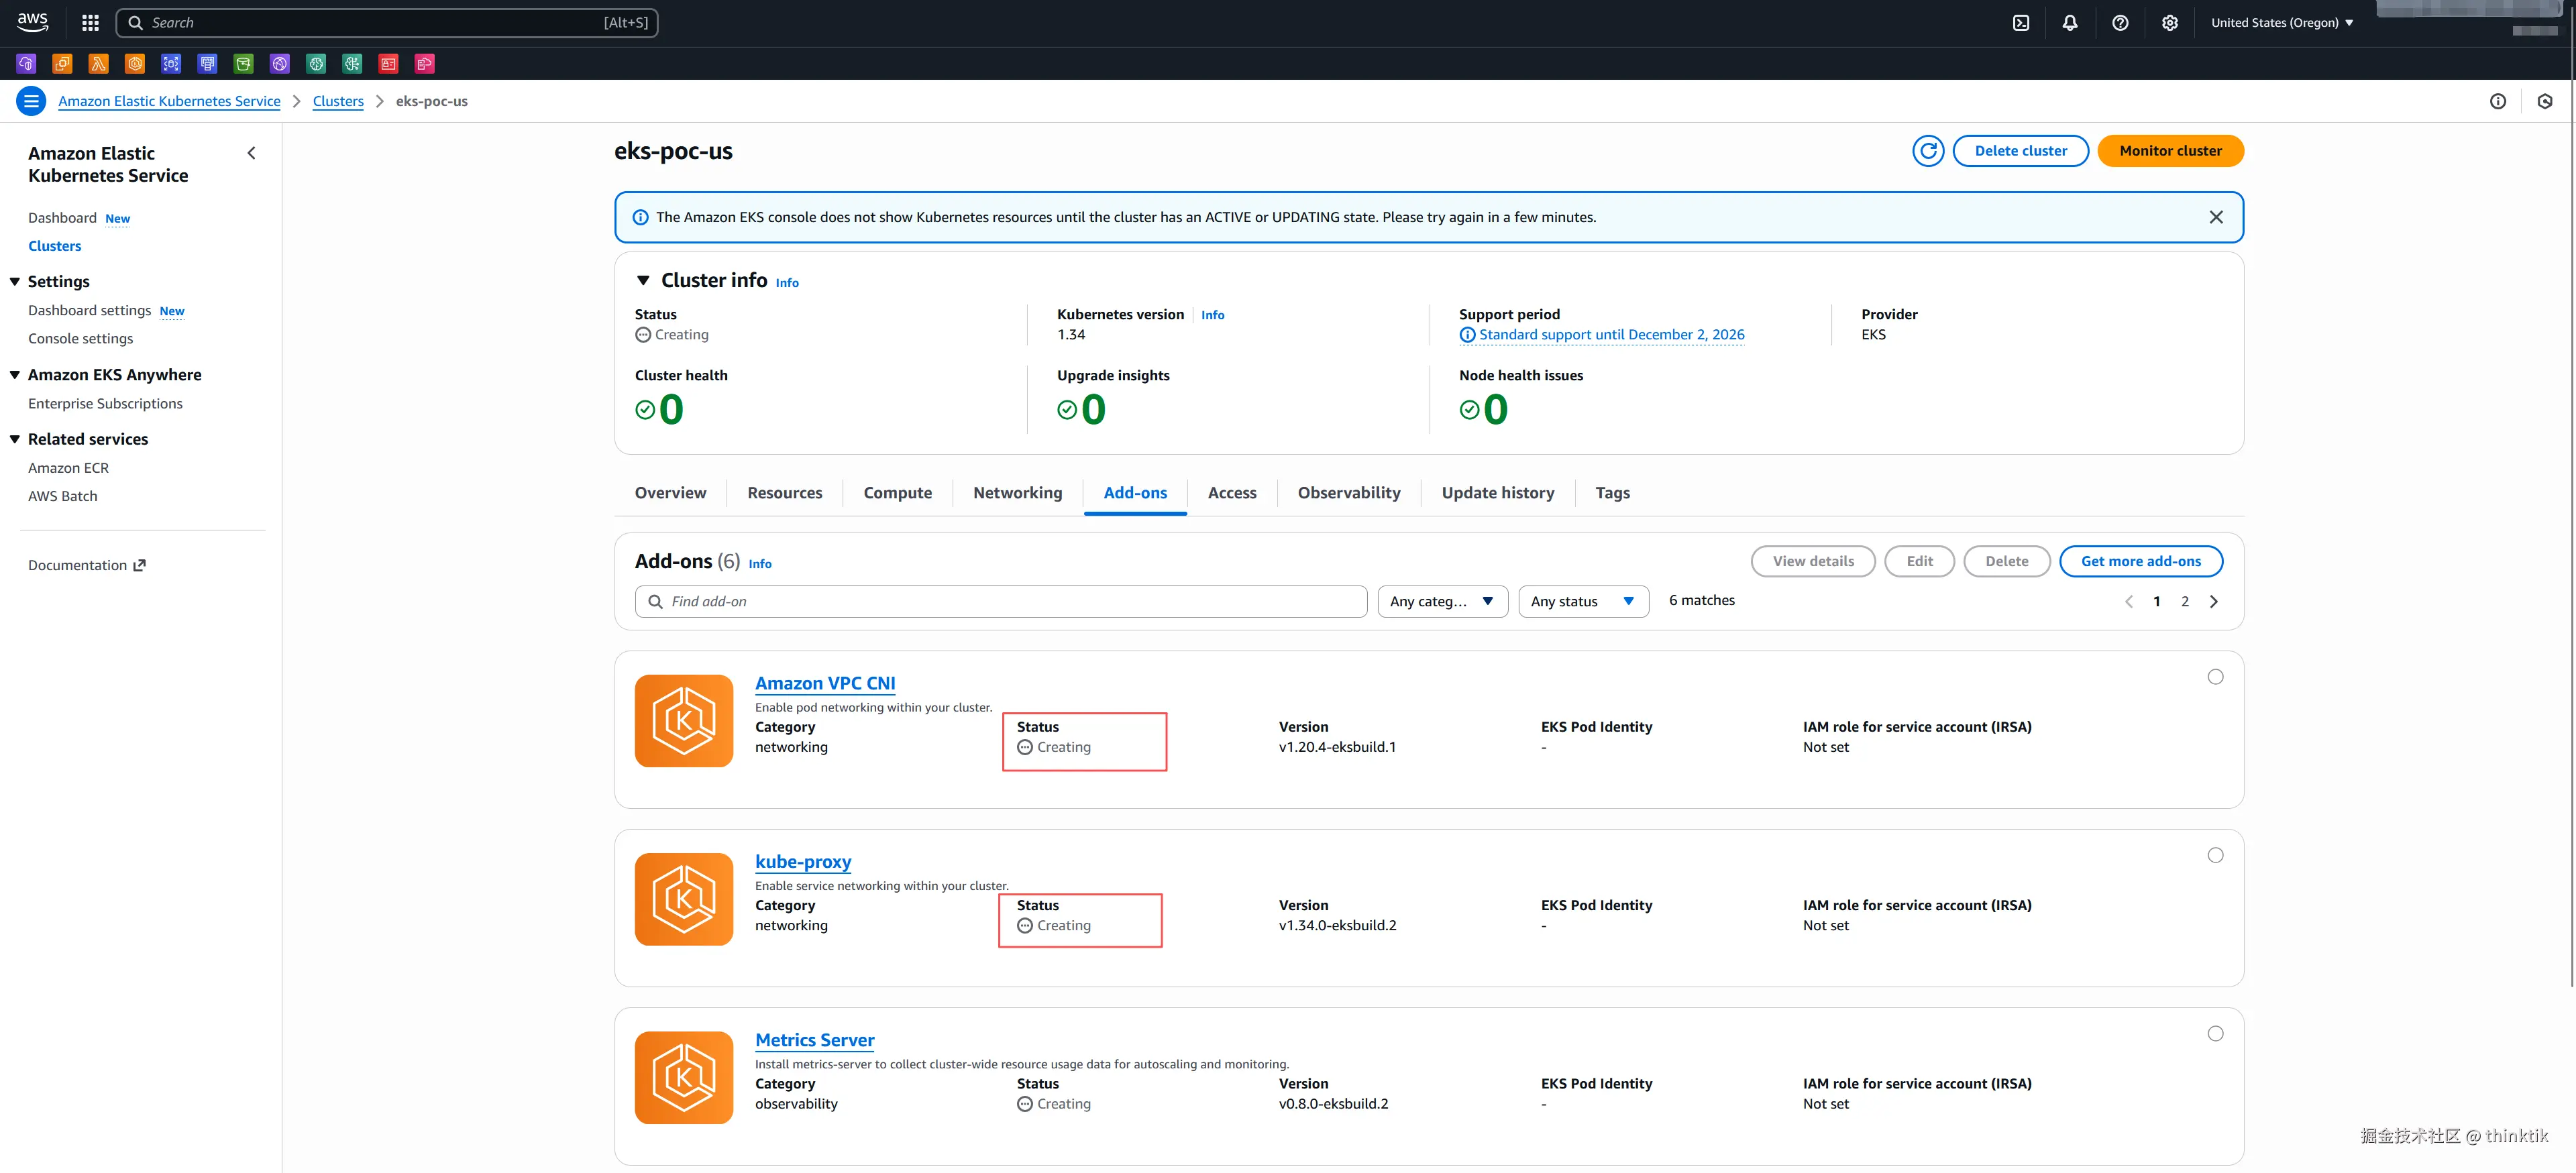Select the Metrics Server radio button

tap(2215, 1034)
